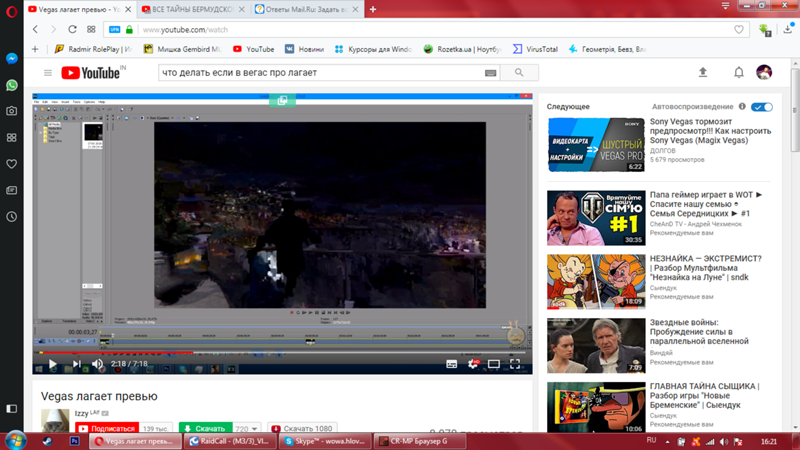Skip to the next video
This screenshot has width=800, height=450.
point(77,364)
